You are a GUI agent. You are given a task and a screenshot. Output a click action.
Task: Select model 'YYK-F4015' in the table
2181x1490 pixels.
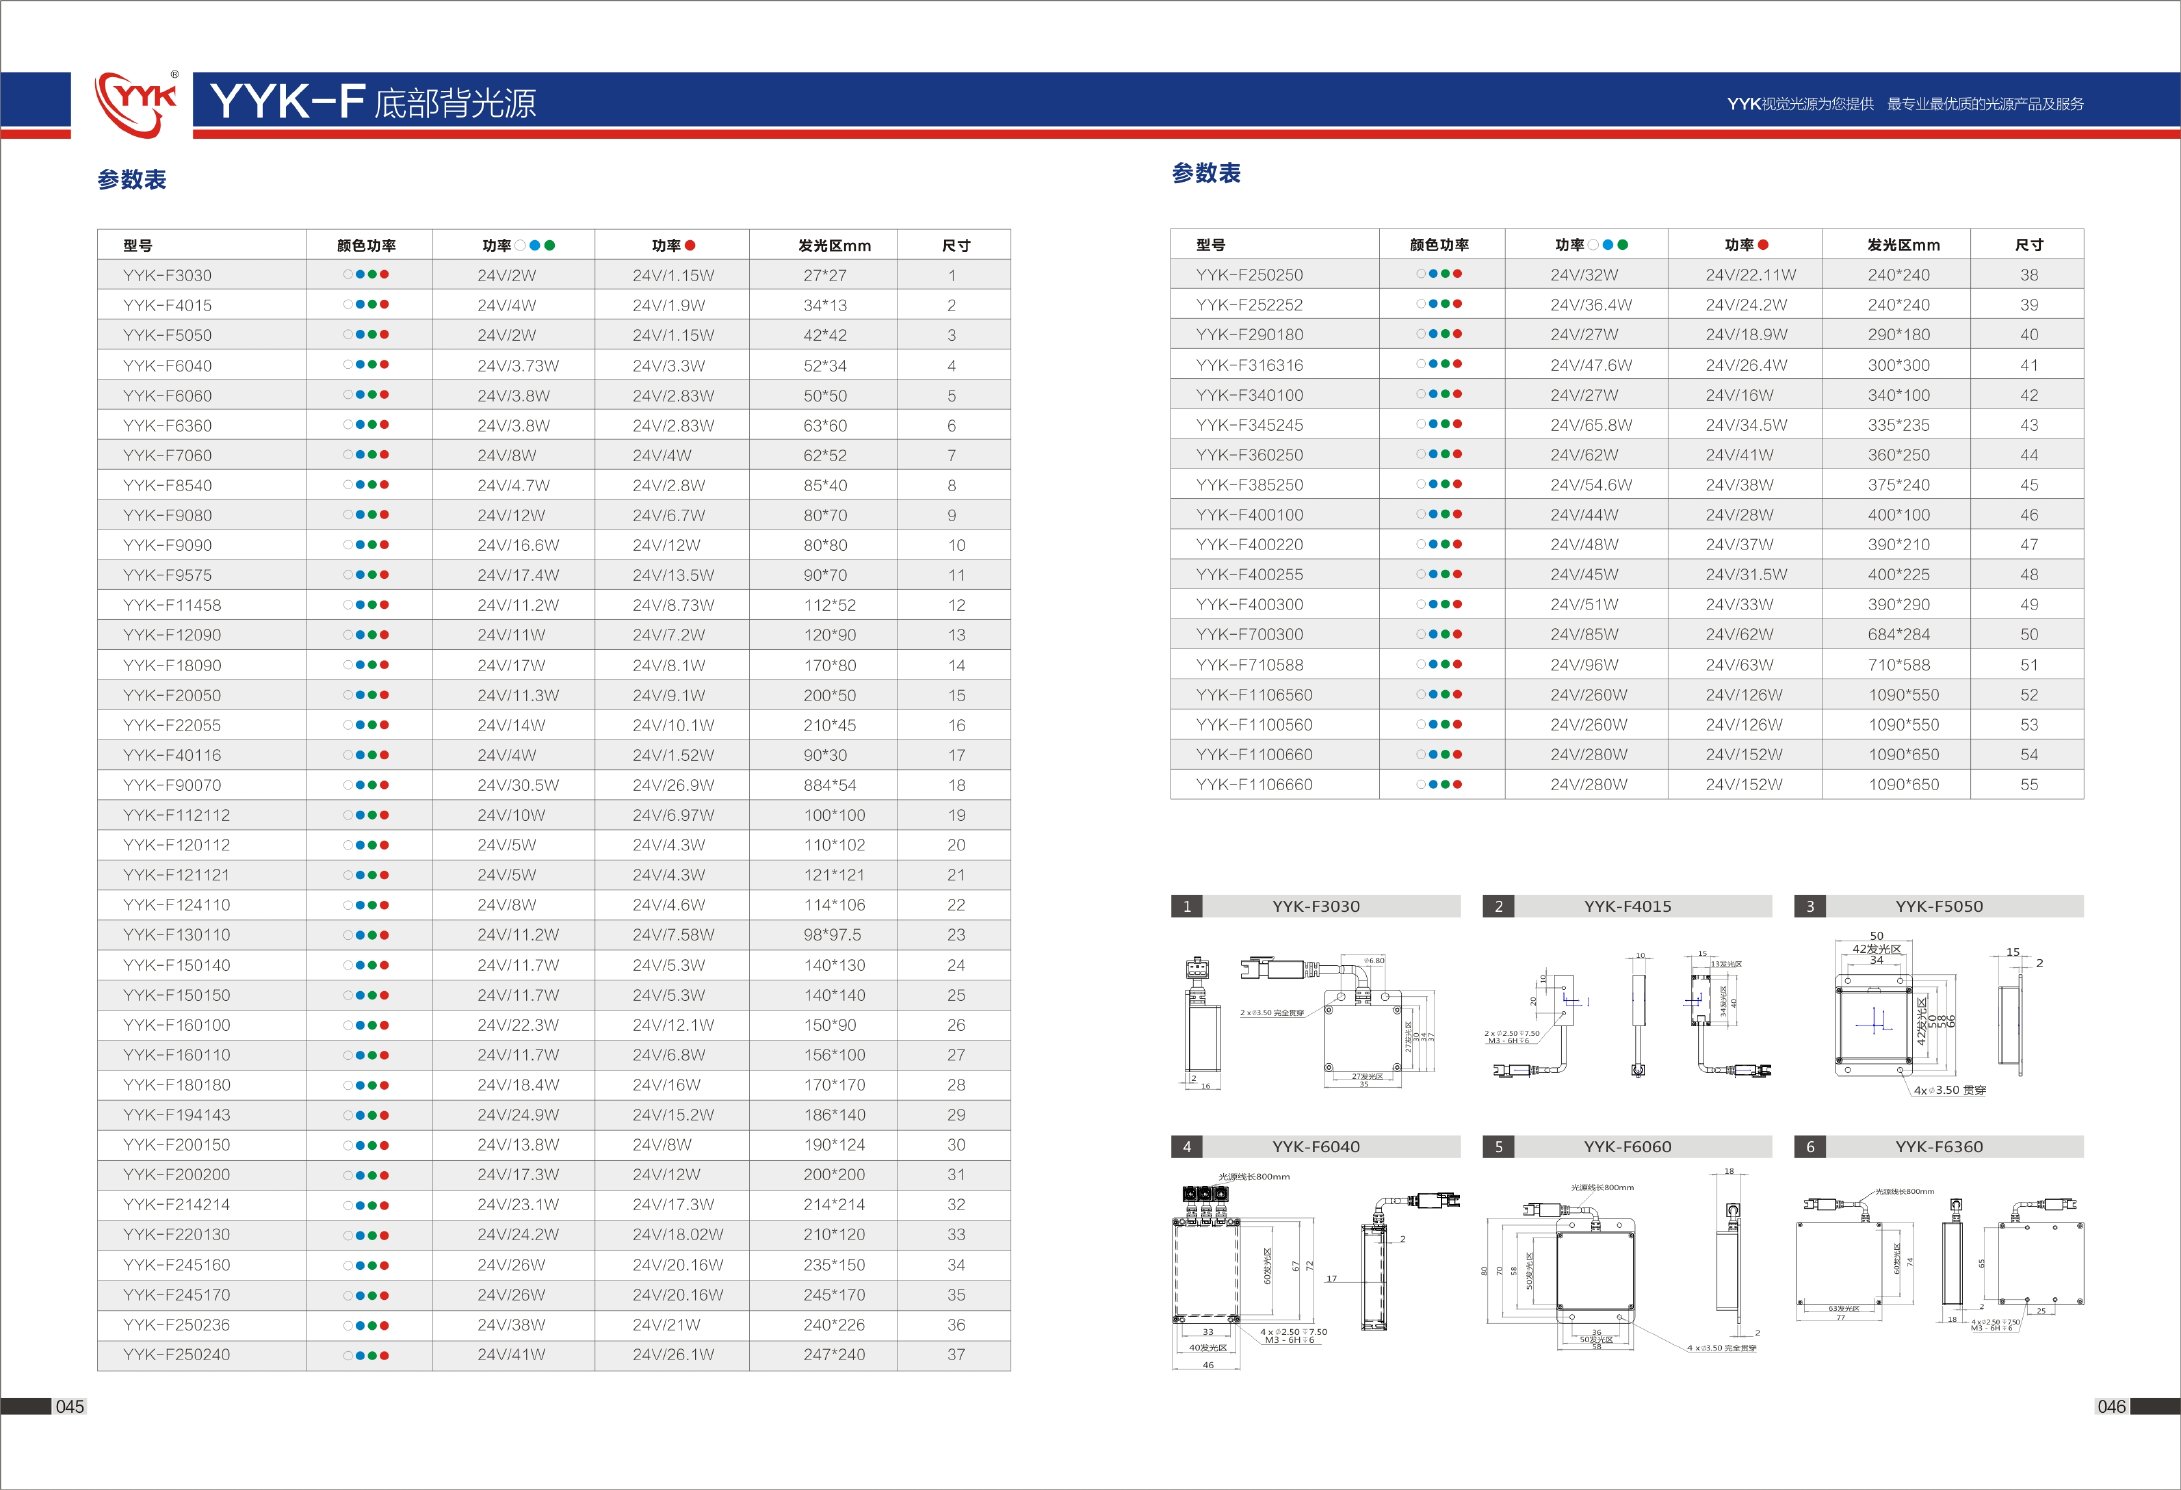167,305
